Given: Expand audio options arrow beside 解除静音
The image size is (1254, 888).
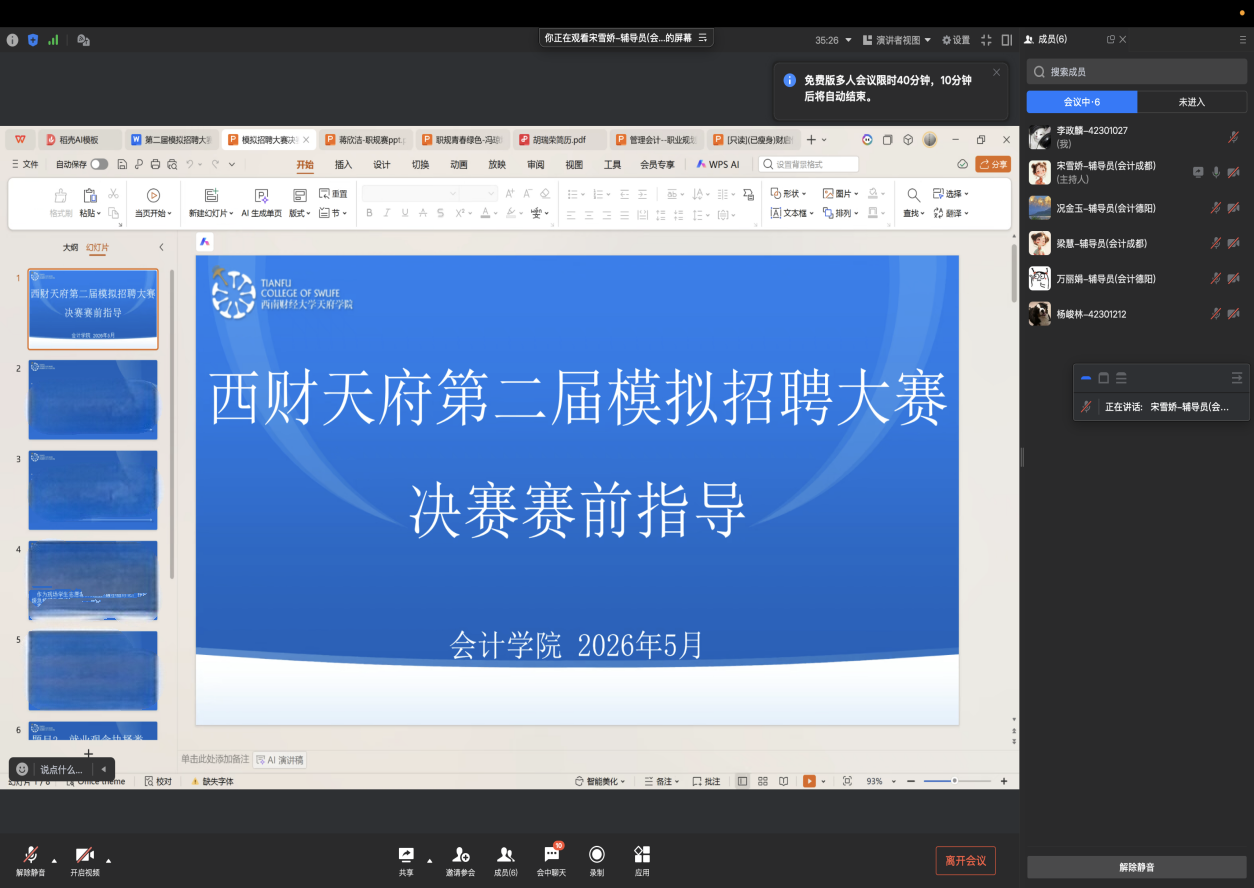Looking at the screenshot, I should point(54,860).
